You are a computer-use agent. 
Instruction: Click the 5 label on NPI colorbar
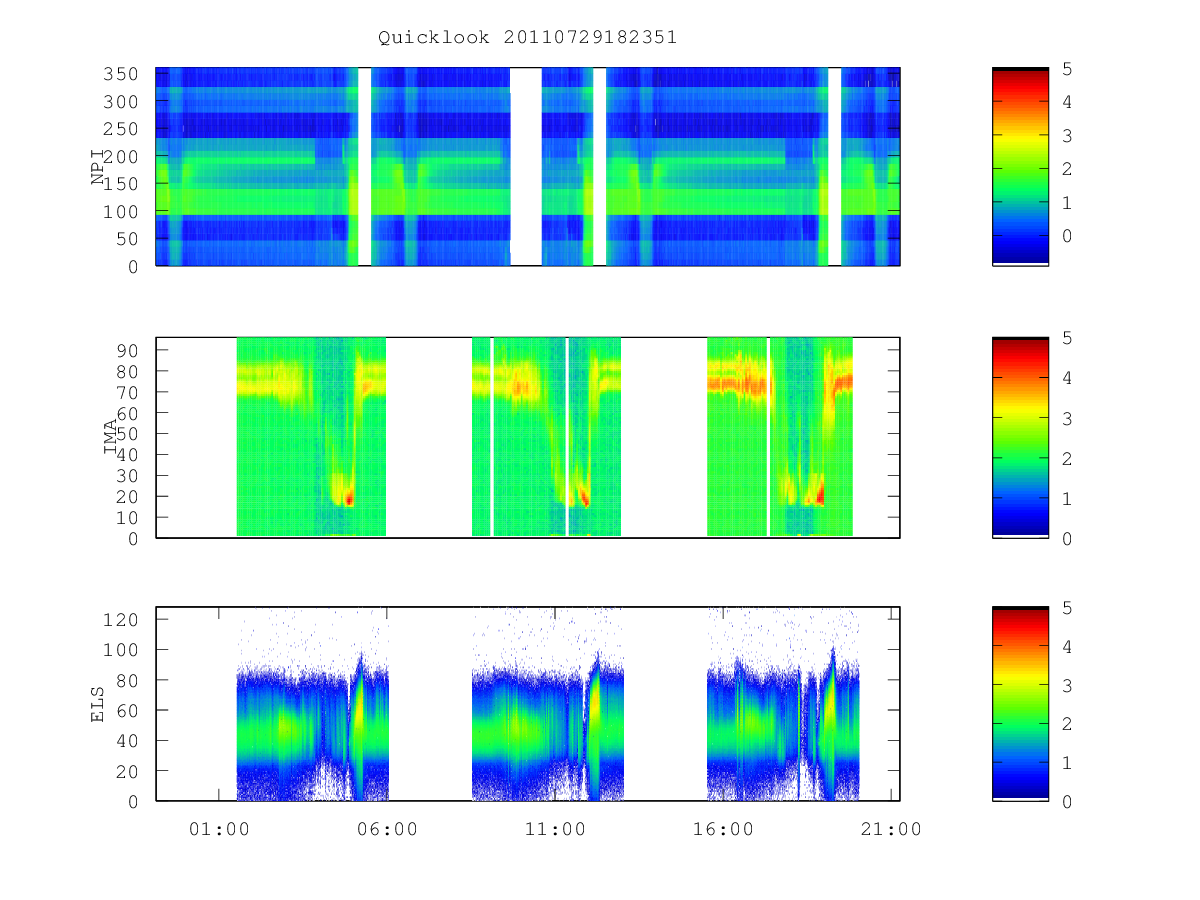tap(1067, 69)
